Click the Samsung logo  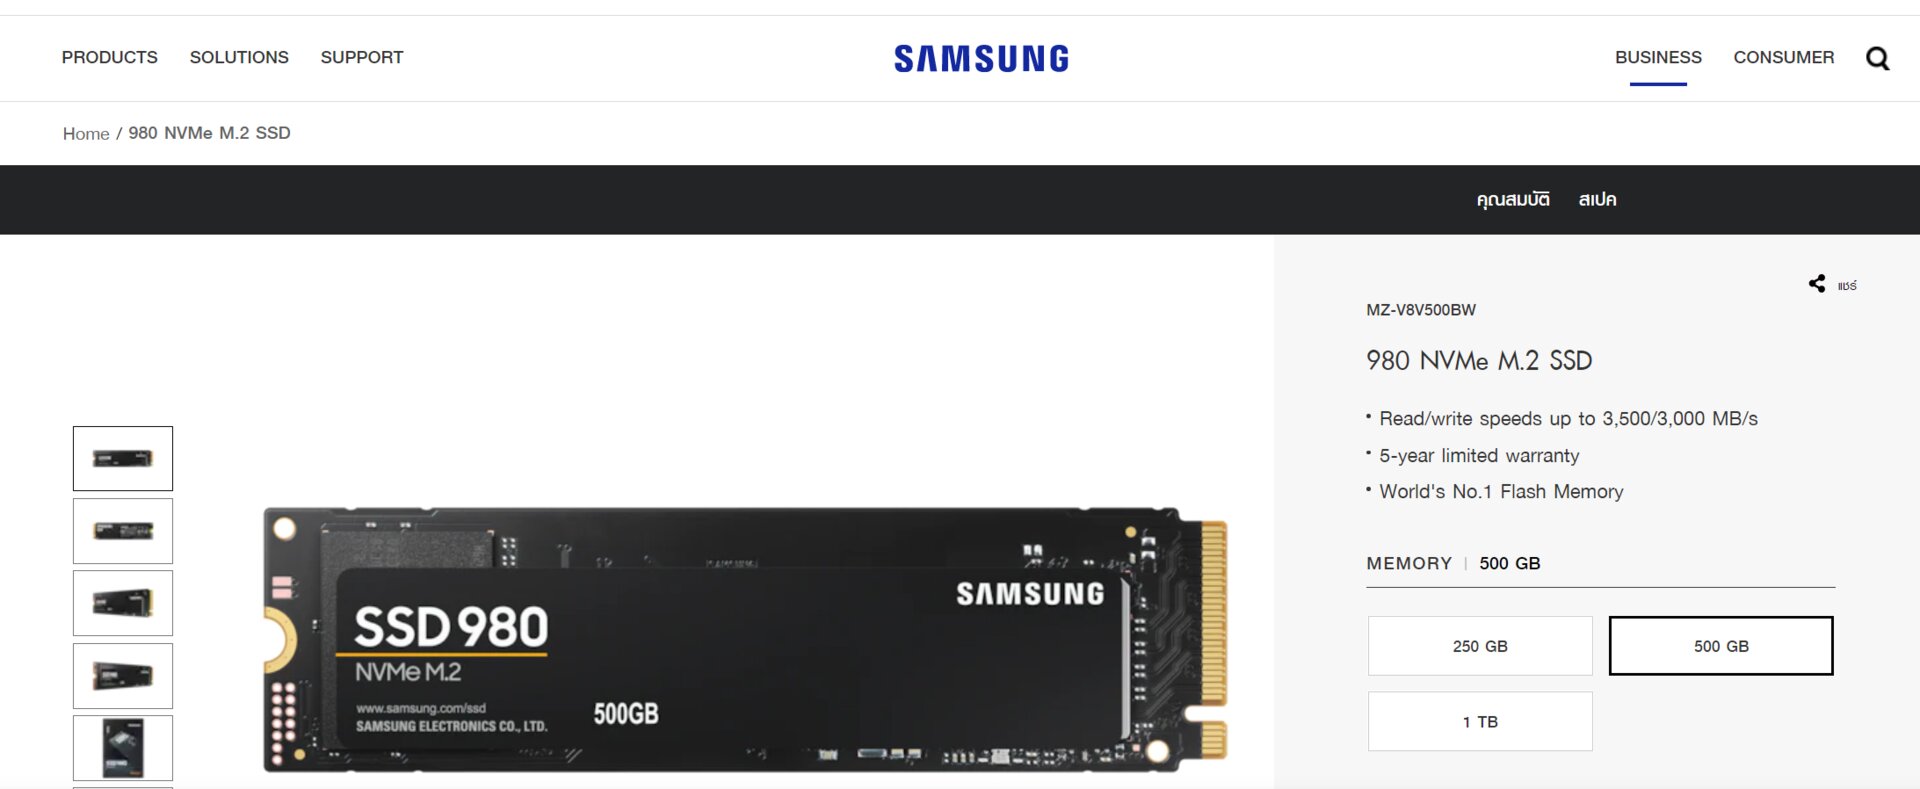point(981,58)
